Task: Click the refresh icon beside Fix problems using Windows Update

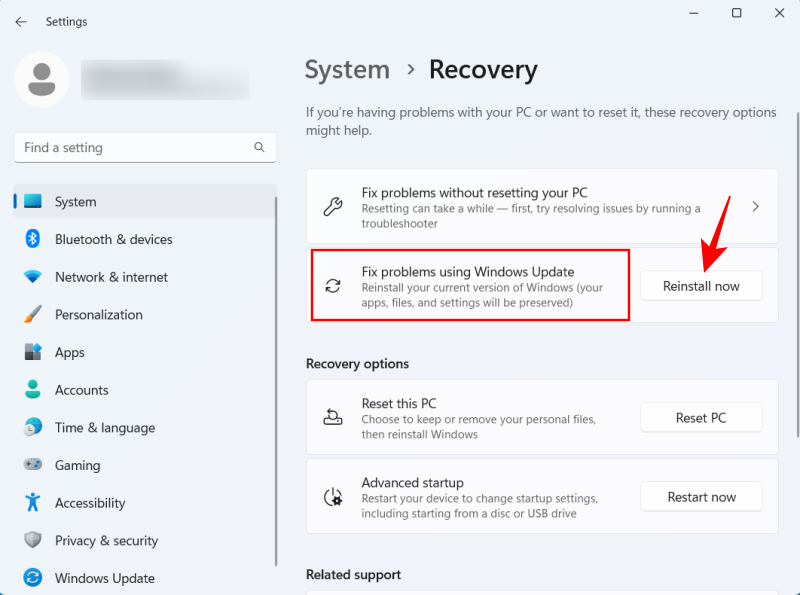Action: pyautogui.click(x=333, y=286)
